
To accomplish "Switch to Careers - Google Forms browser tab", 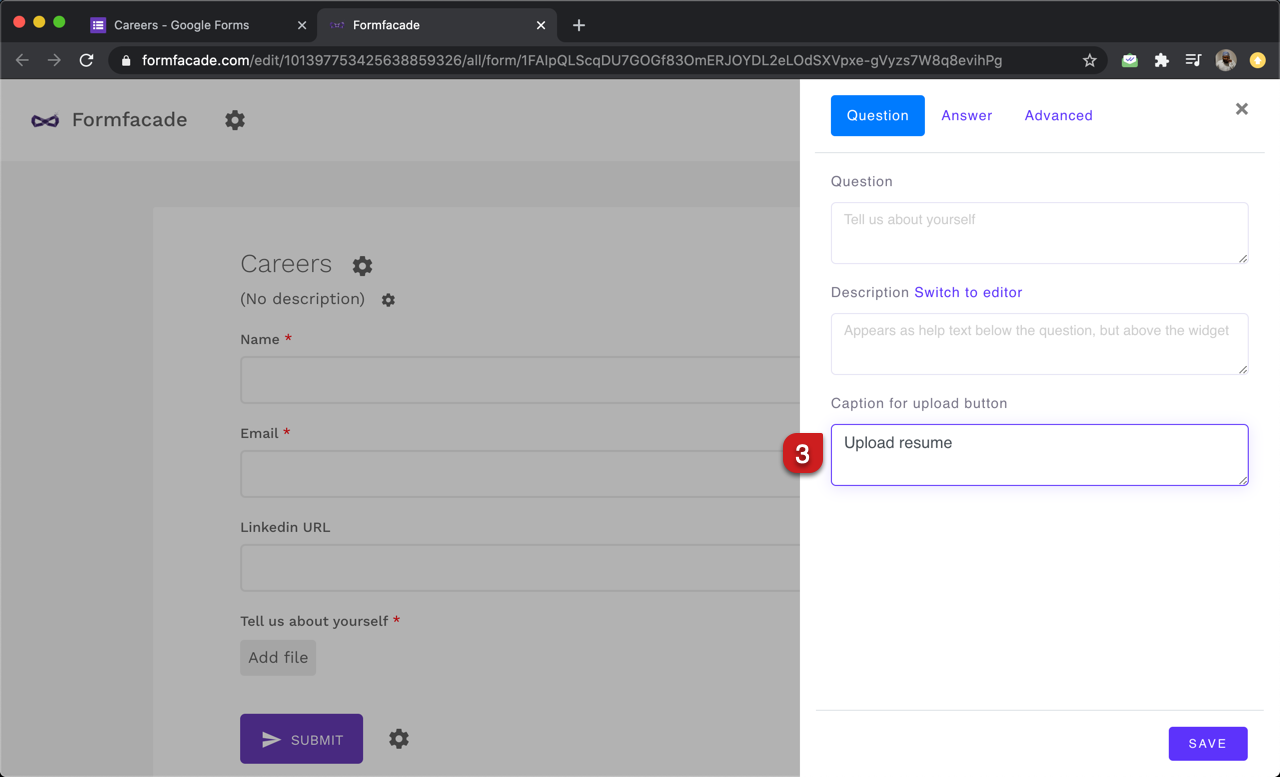I will coord(182,25).
